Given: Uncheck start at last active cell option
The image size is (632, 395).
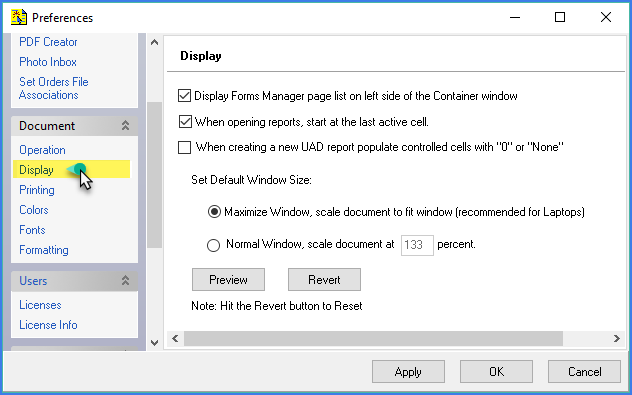Looking at the screenshot, I should [x=185, y=122].
